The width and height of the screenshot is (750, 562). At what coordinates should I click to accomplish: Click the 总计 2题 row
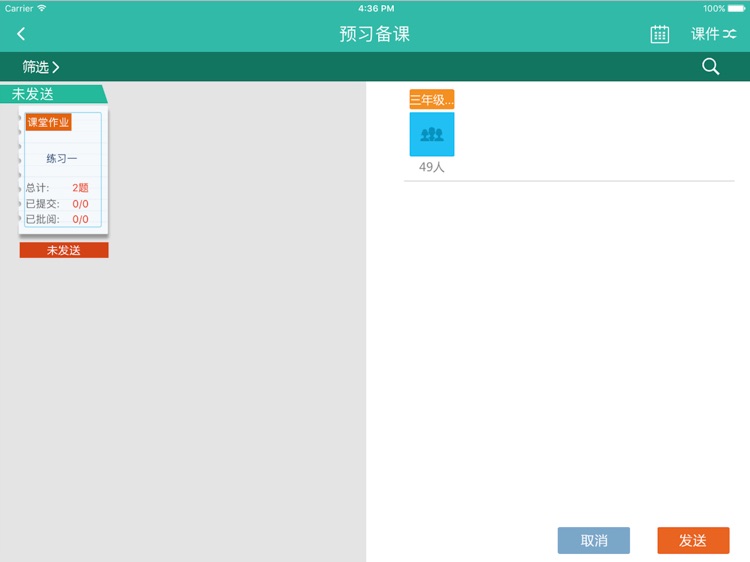(57, 187)
